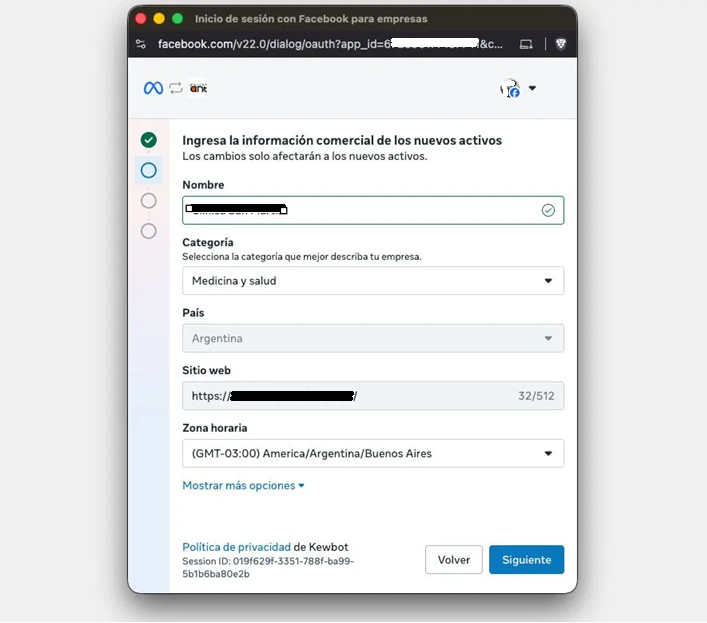Click the cast/device icon in address bar
Image resolution: width=707 pixels, height=623 pixels.
[x=526, y=44]
